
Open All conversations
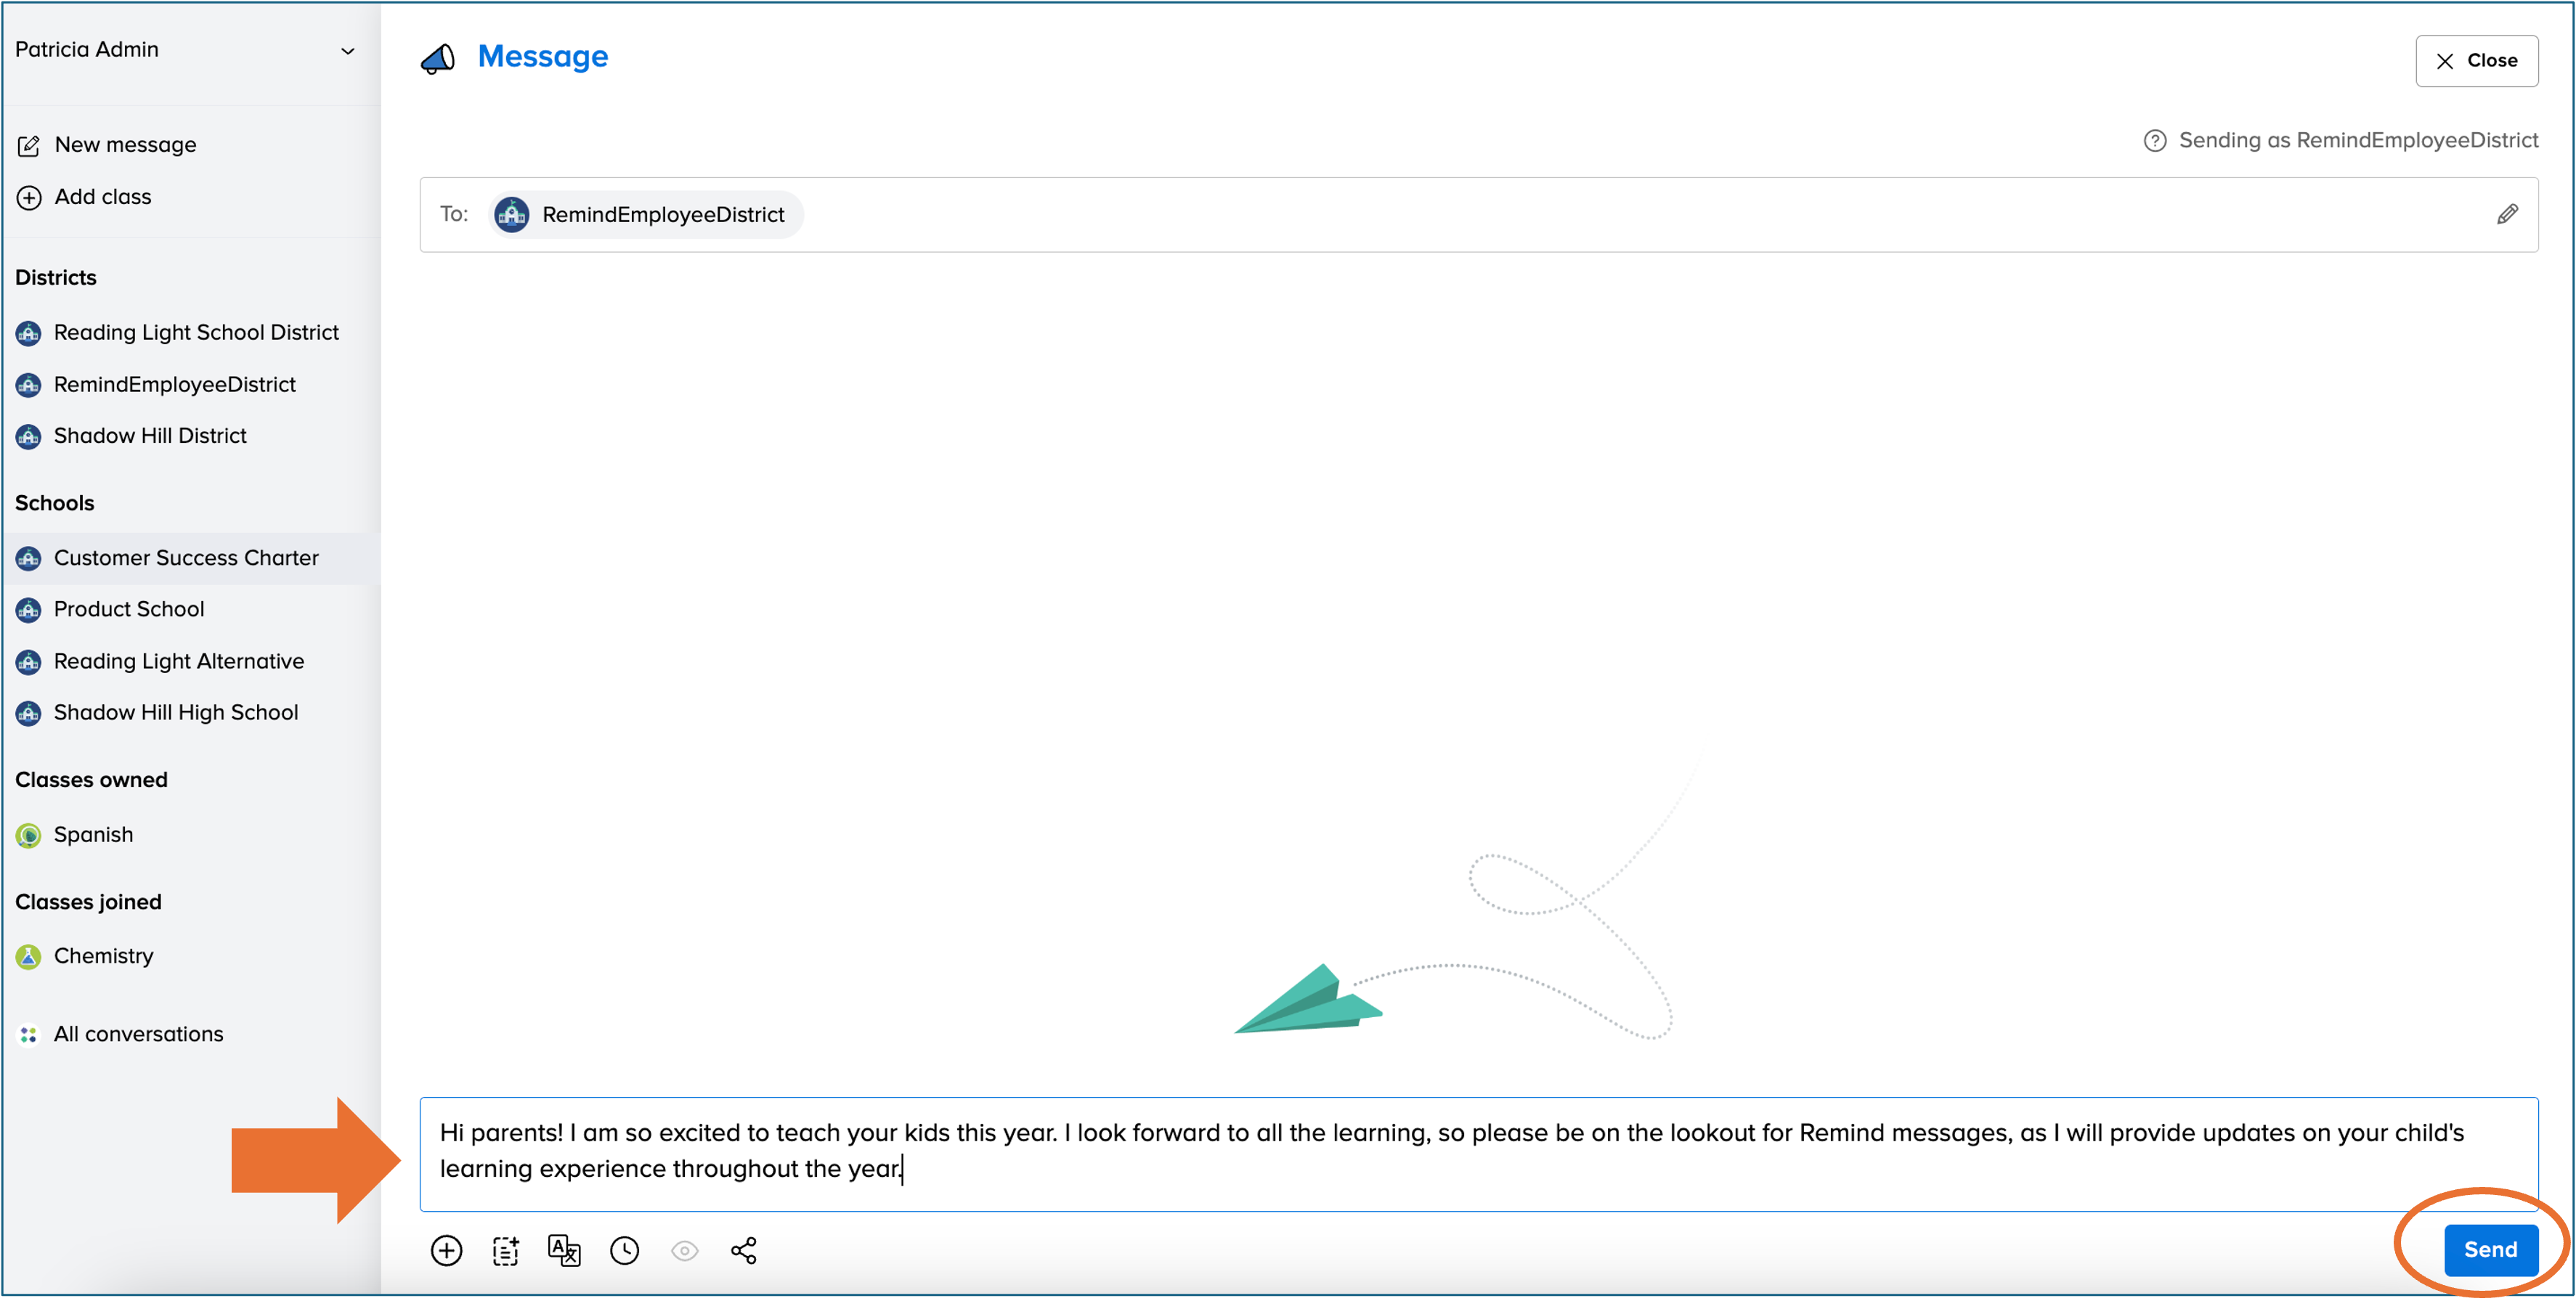[x=138, y=1034]
